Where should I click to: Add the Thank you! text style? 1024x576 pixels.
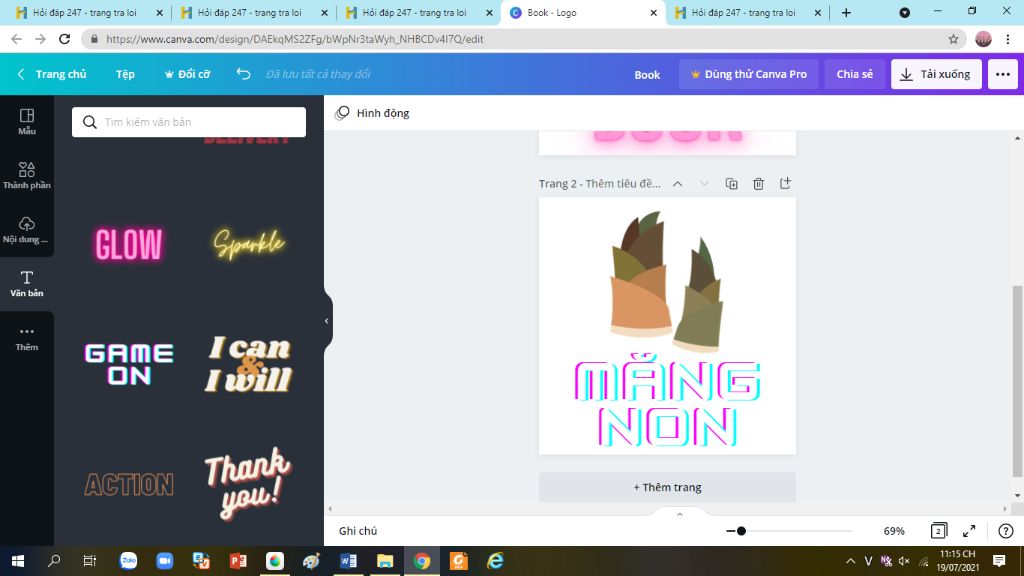tap(249, 484)
